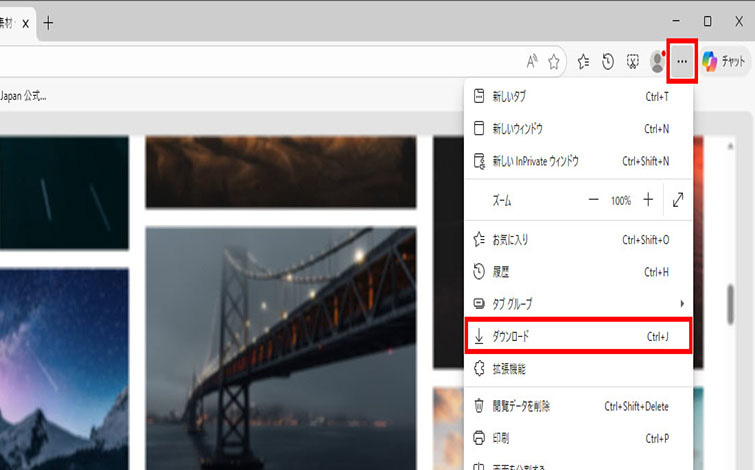Open 新しい InPrivate ウィンドウ
This screenshot has width=755, height=470.
coord(578,161)
